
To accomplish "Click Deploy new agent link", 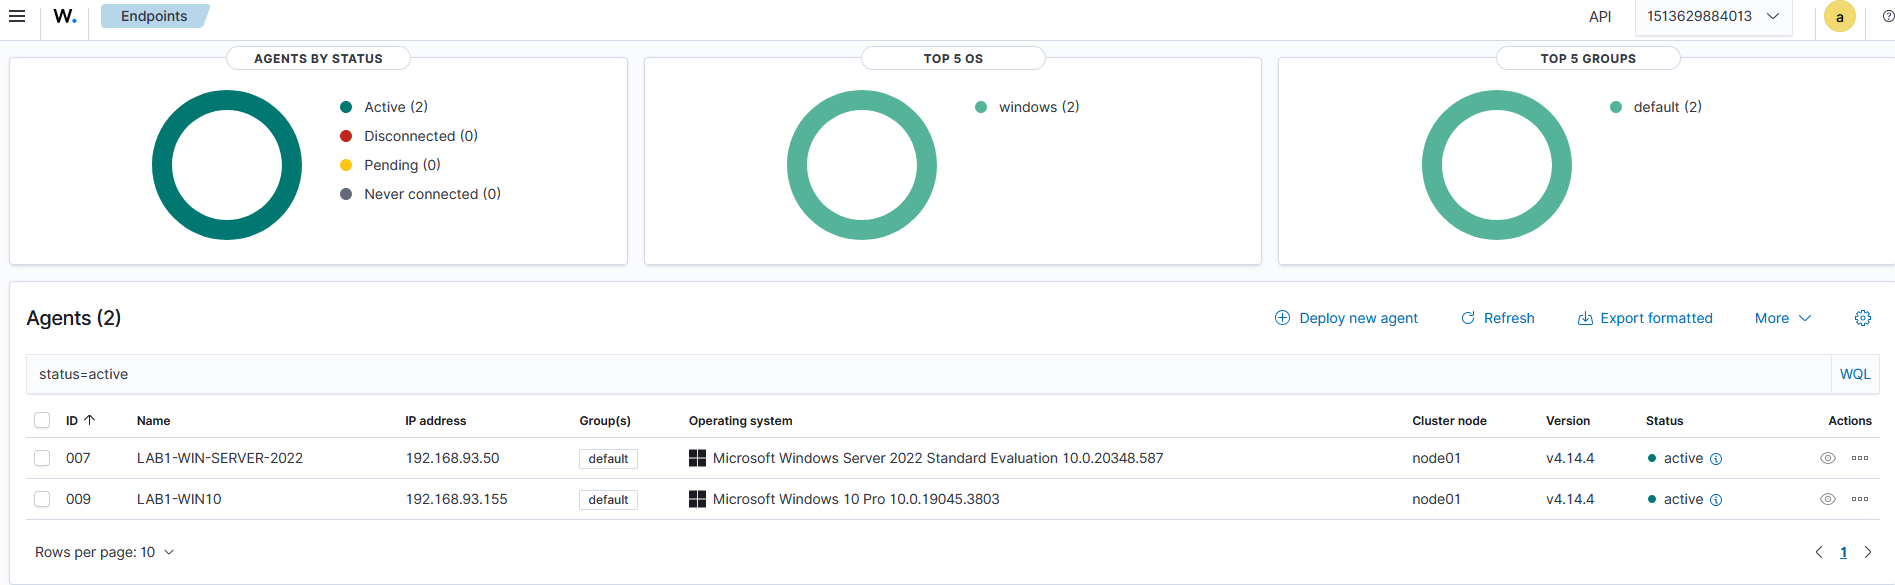I will 1358,318.
